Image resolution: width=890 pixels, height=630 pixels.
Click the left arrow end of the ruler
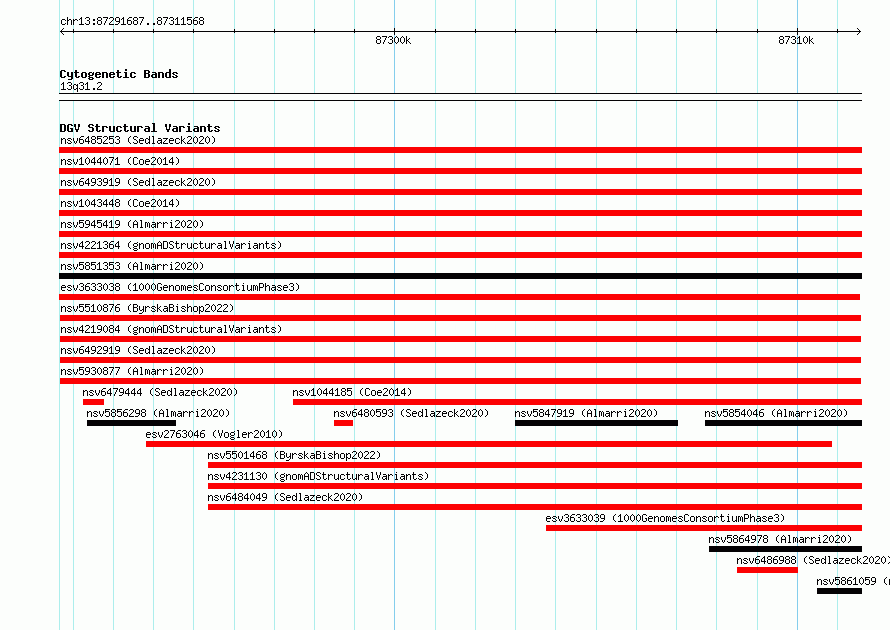pos(62,31)
